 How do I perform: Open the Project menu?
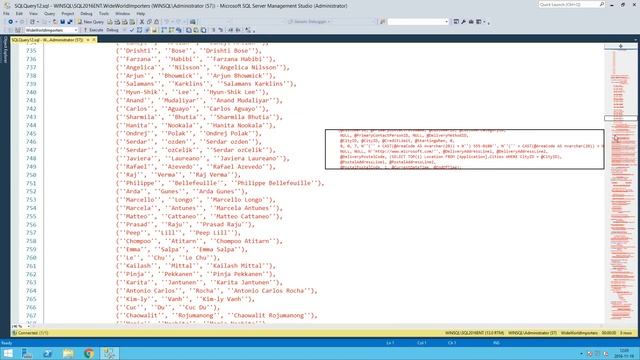[x=68, y=13]
